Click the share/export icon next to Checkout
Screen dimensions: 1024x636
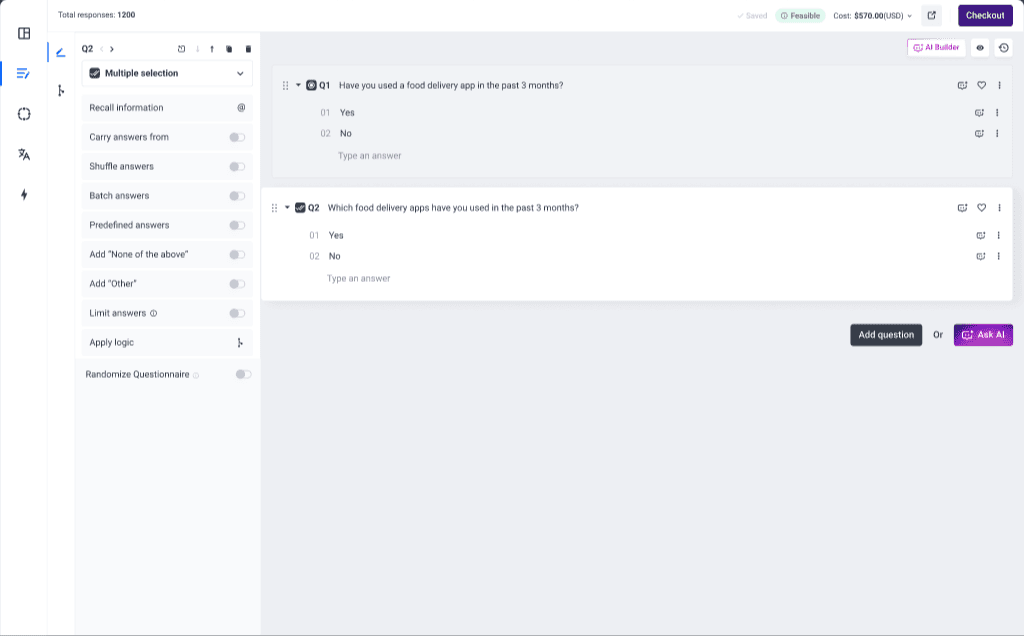click(x=932, y=15)
